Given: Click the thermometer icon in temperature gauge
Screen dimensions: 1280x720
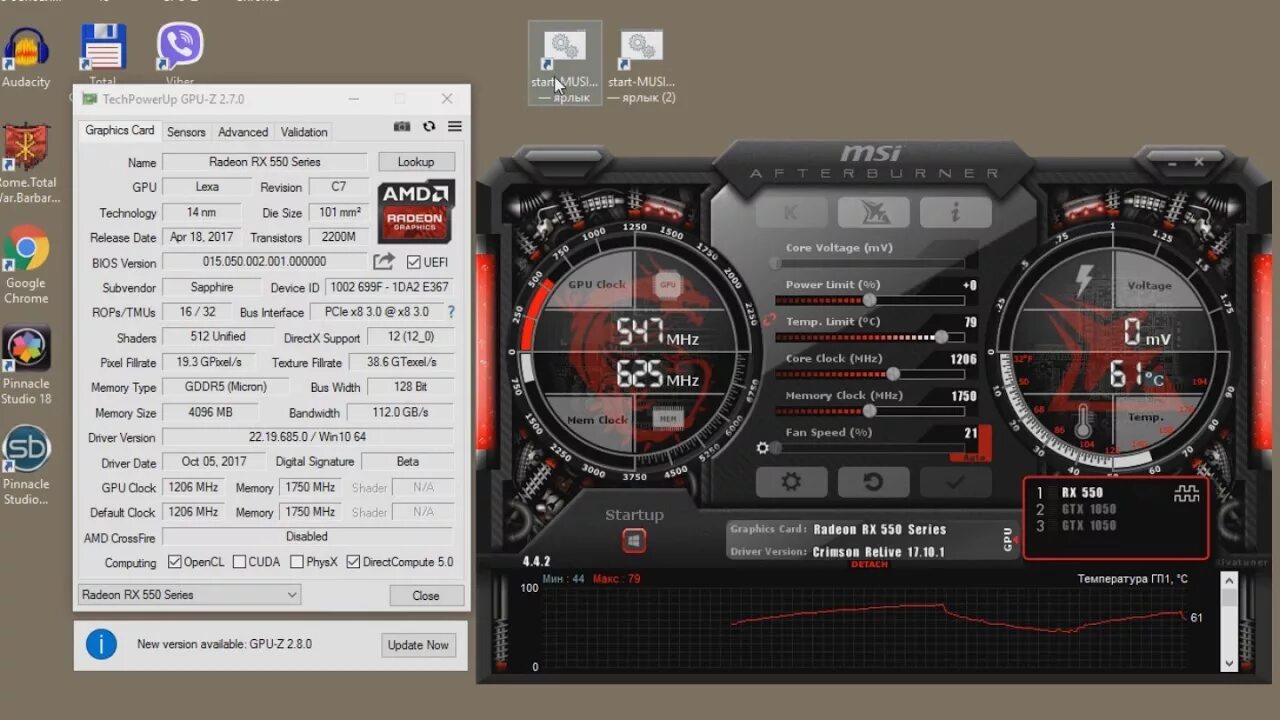Looking at the screenshot, I should (1083, 423).
